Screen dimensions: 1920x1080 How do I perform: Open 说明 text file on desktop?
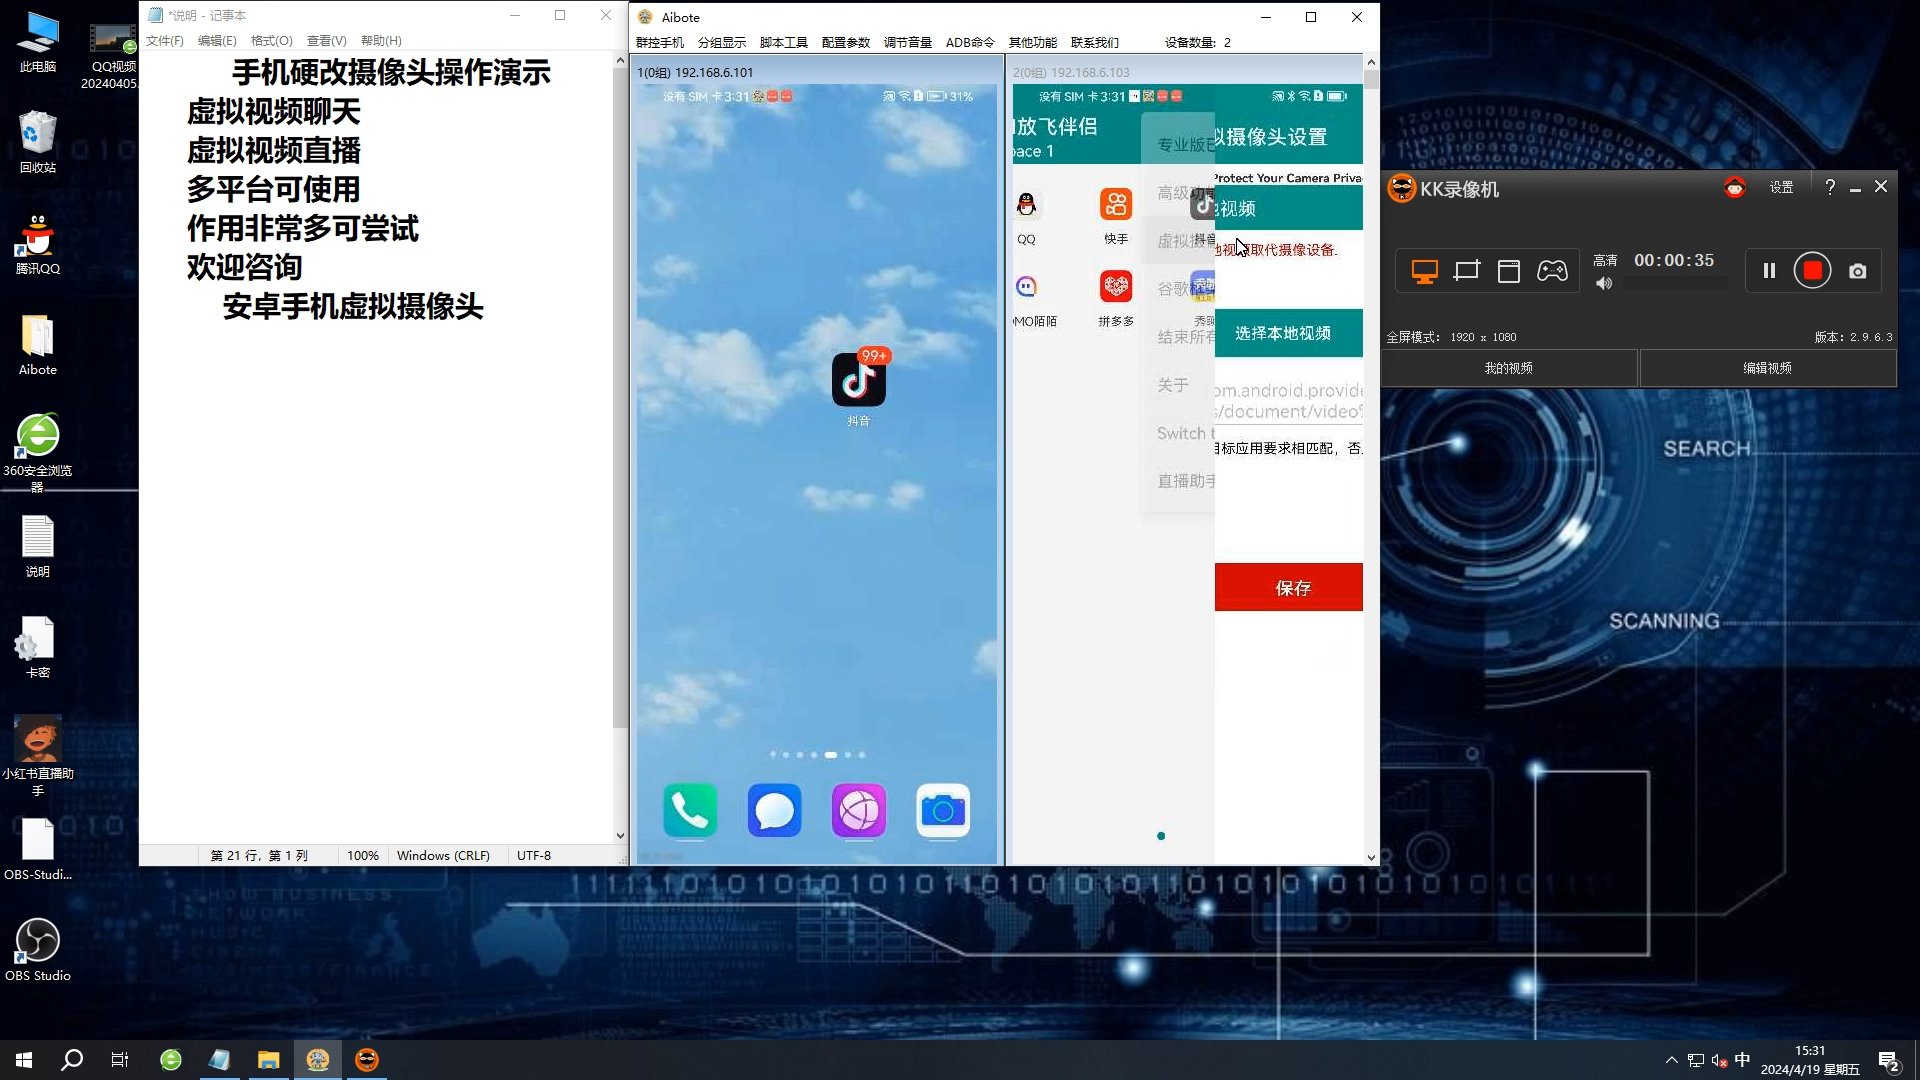(x=38, y=547)
